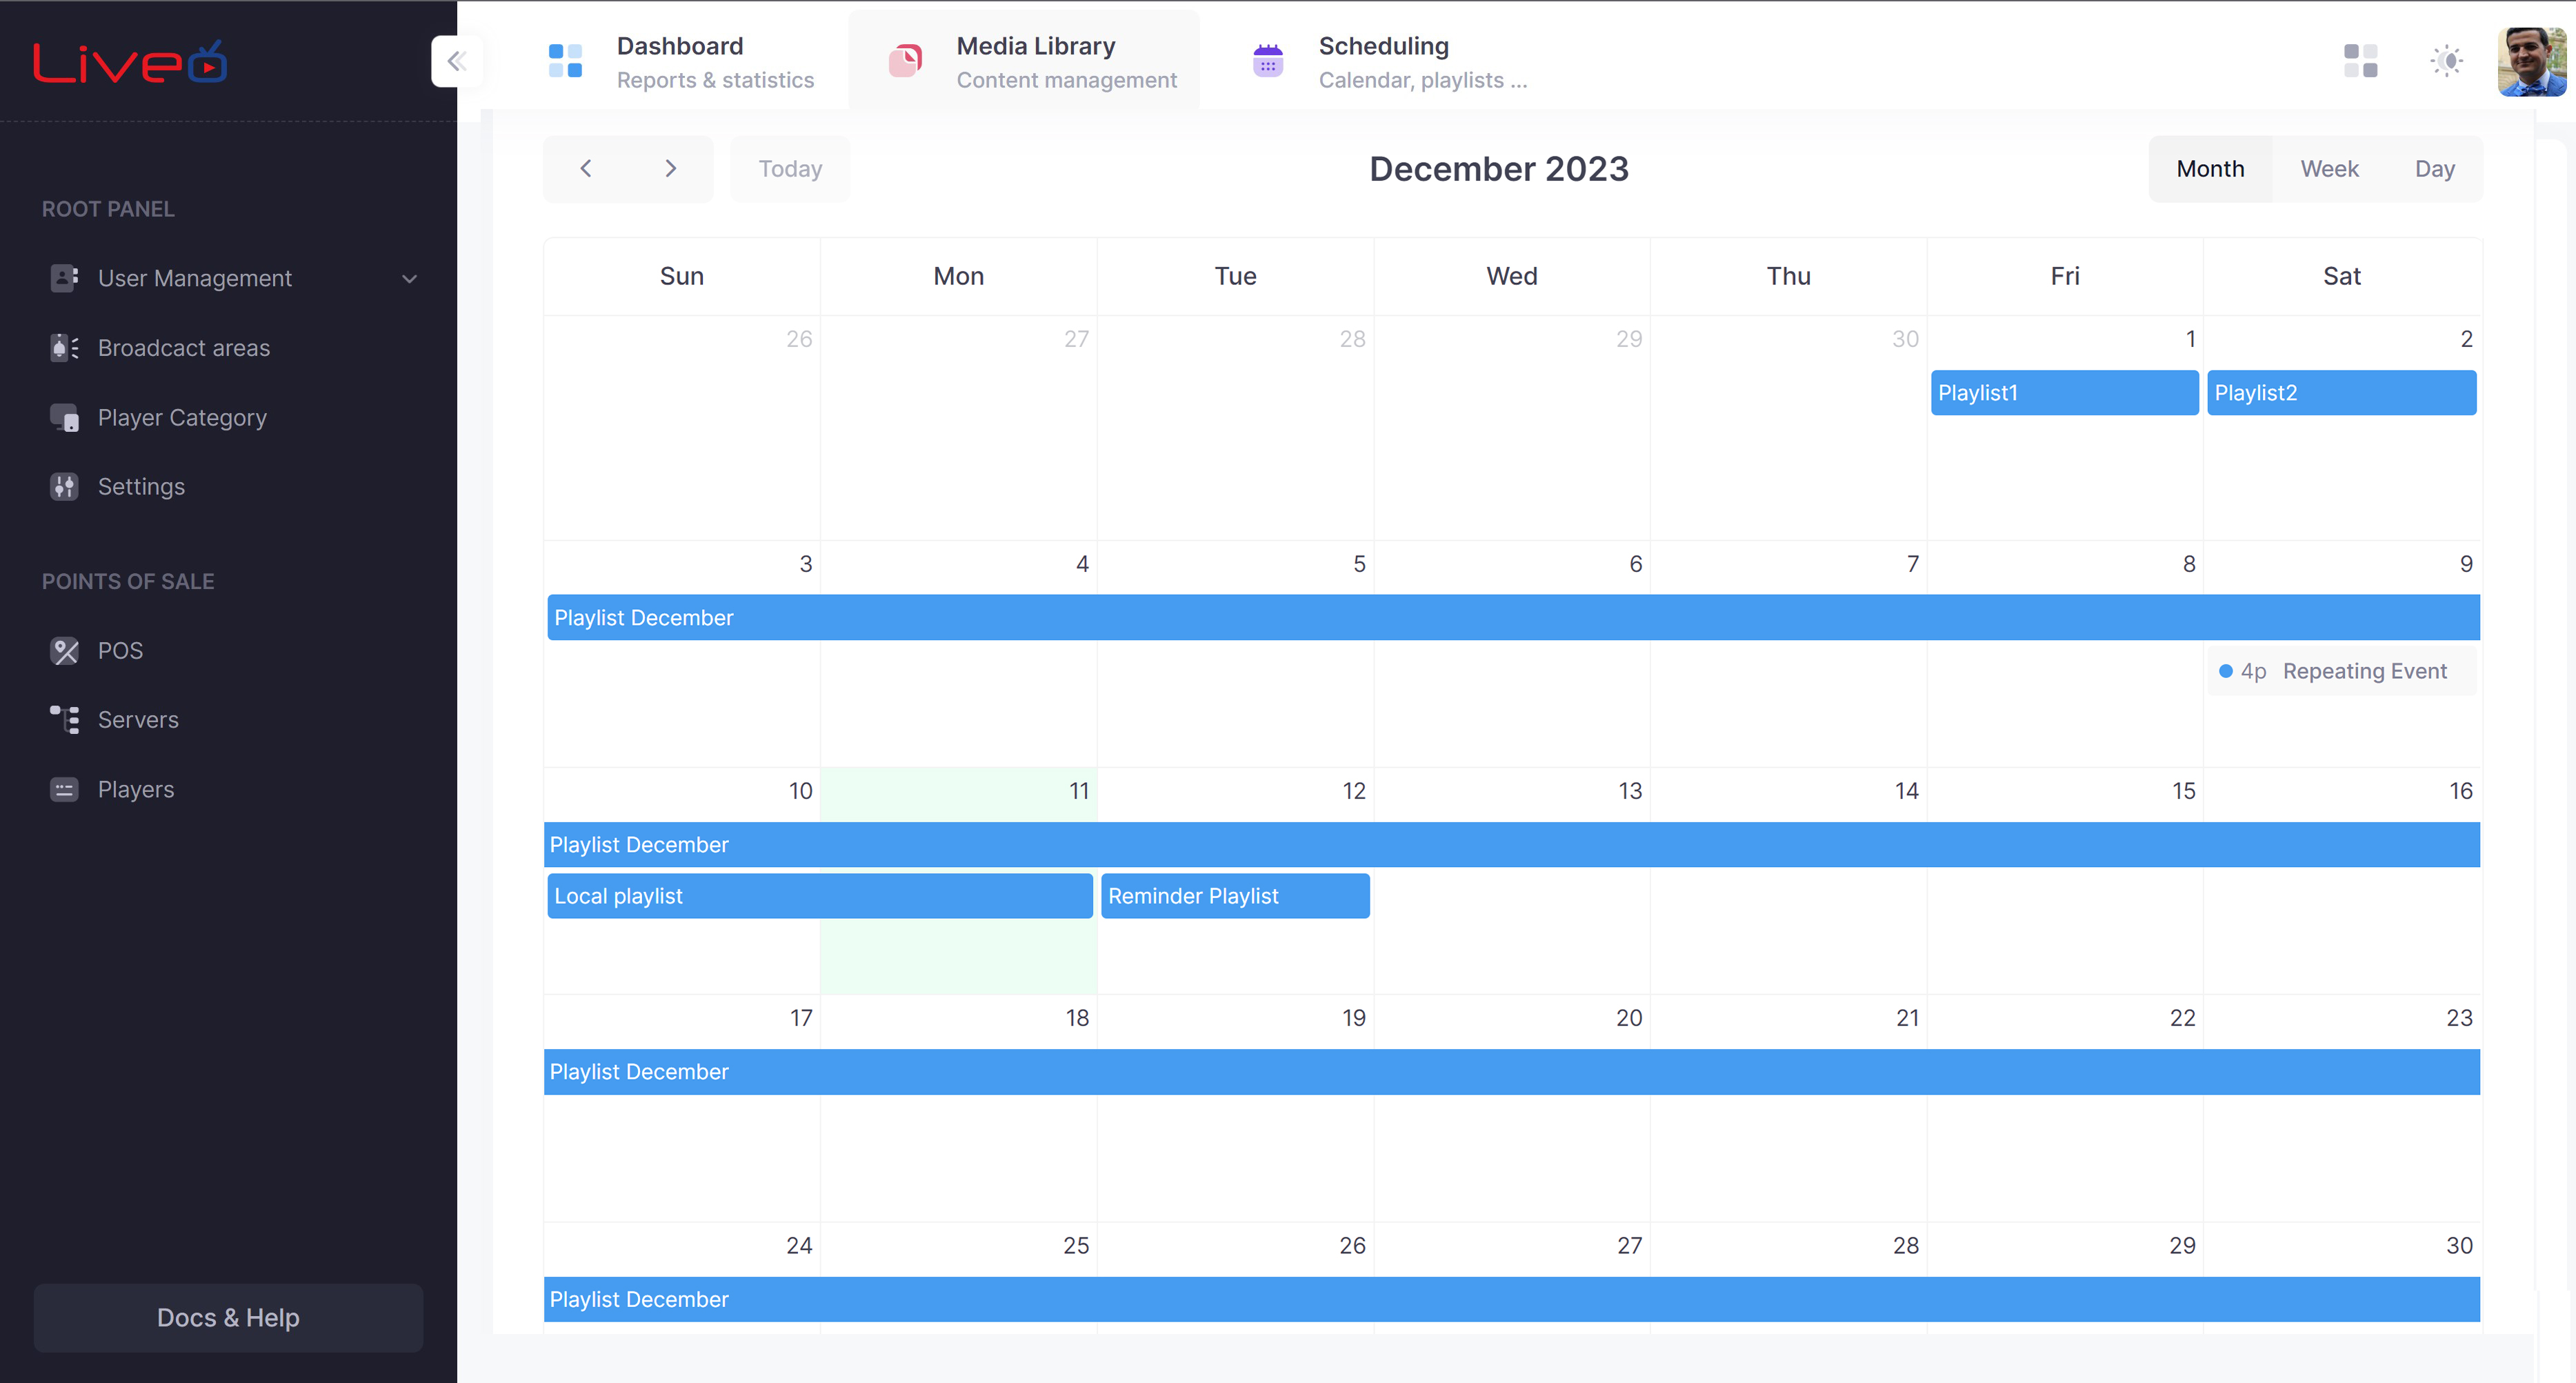Click the Servers tree icon
2576x1383 pixels.
[x=64, y=720]
